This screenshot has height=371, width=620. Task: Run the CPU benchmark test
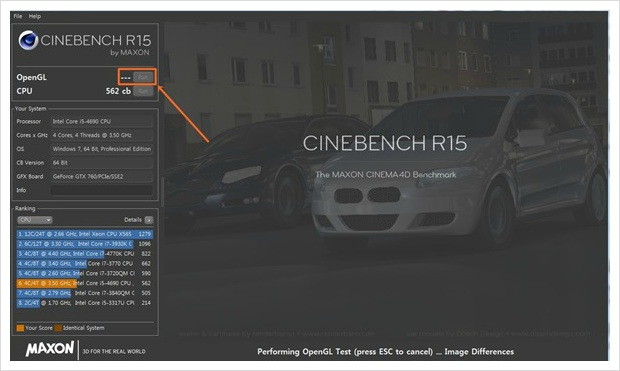pyautogui.click(x=143, y=91)
